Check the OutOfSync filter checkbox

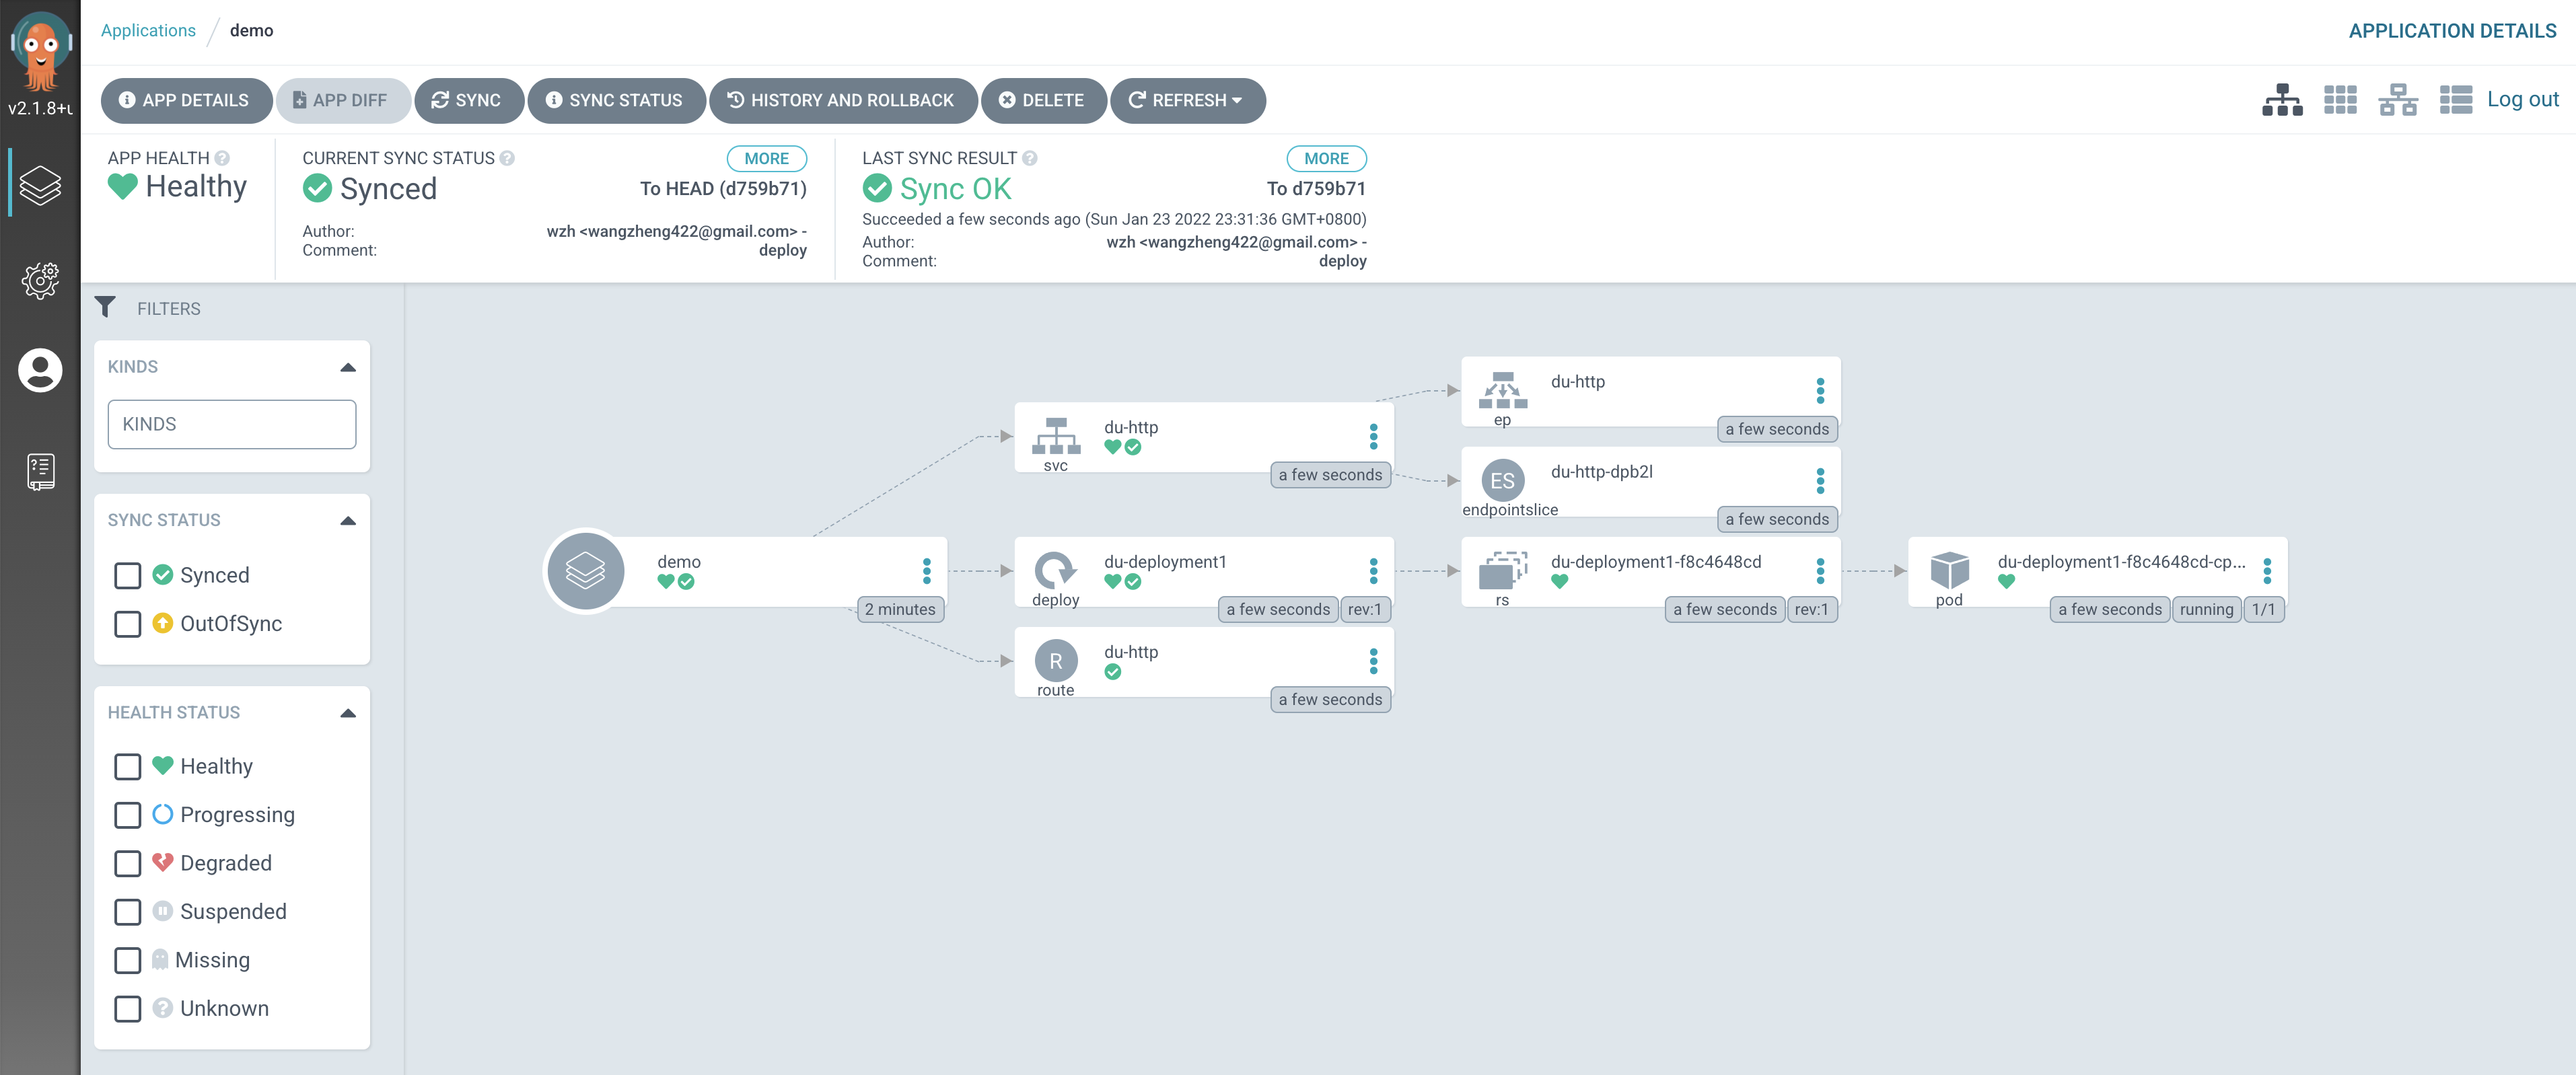coord(128,624)
